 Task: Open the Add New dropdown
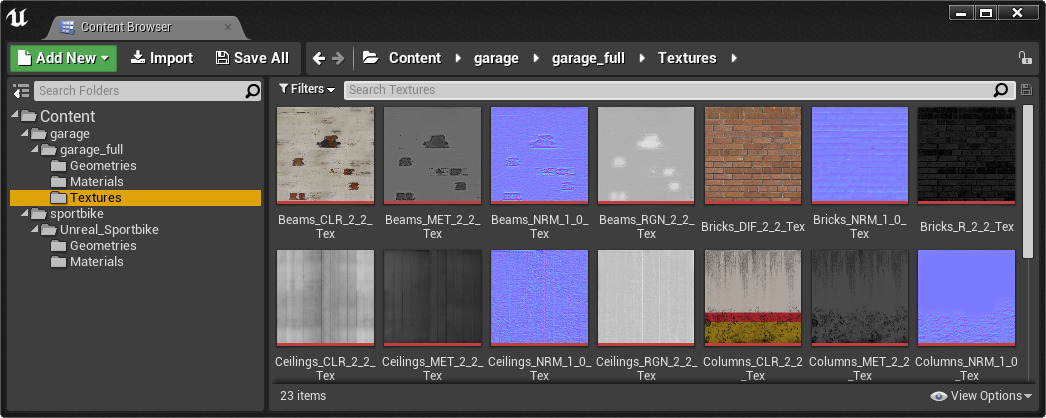coord(63,58)
